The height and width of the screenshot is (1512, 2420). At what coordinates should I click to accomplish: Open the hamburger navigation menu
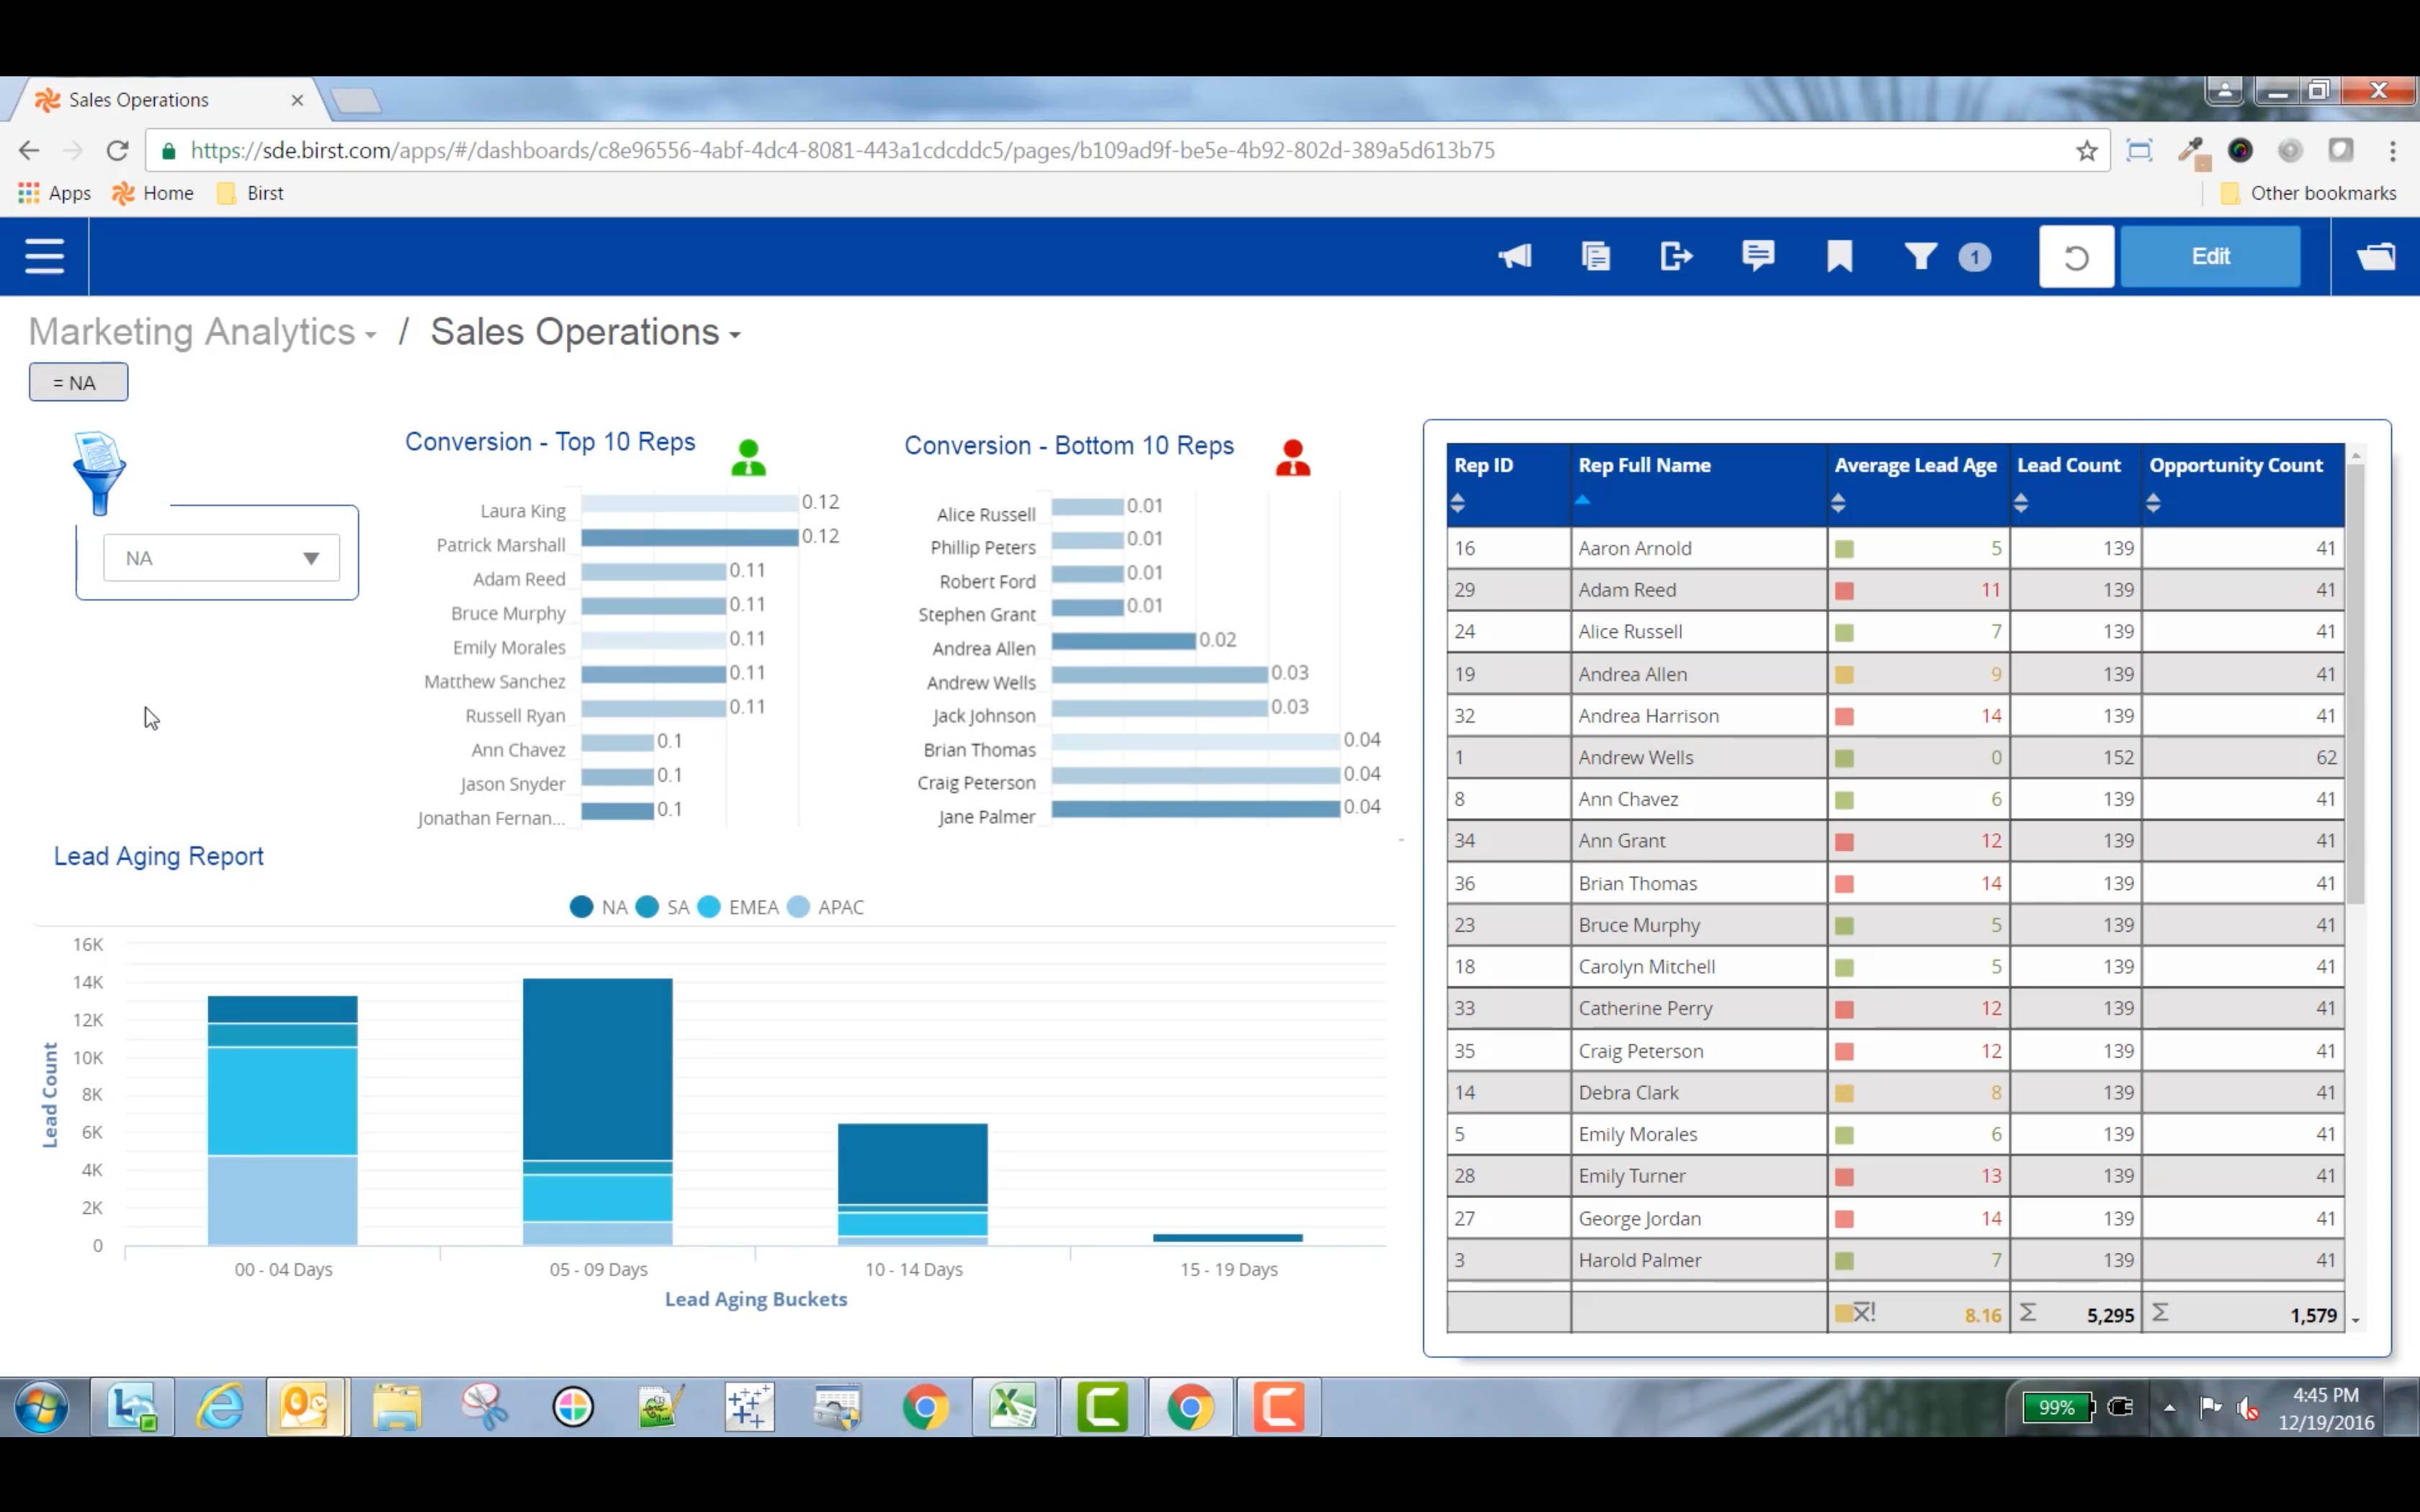point(44,256)
